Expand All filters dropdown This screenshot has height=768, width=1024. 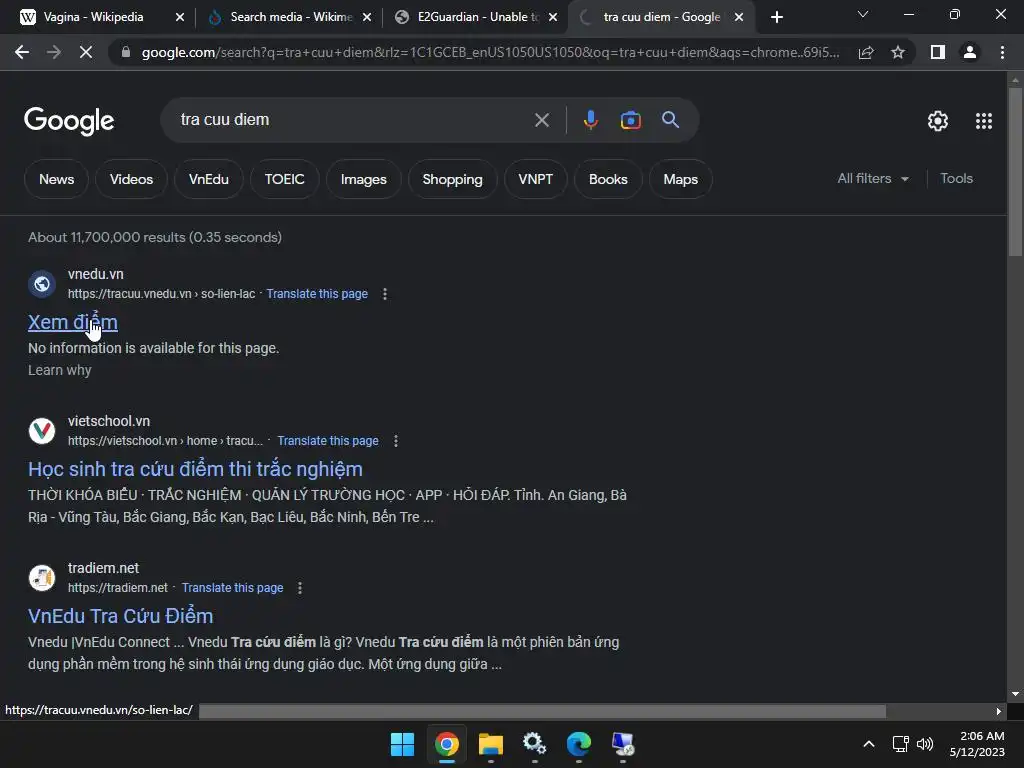tap(873, 178)
